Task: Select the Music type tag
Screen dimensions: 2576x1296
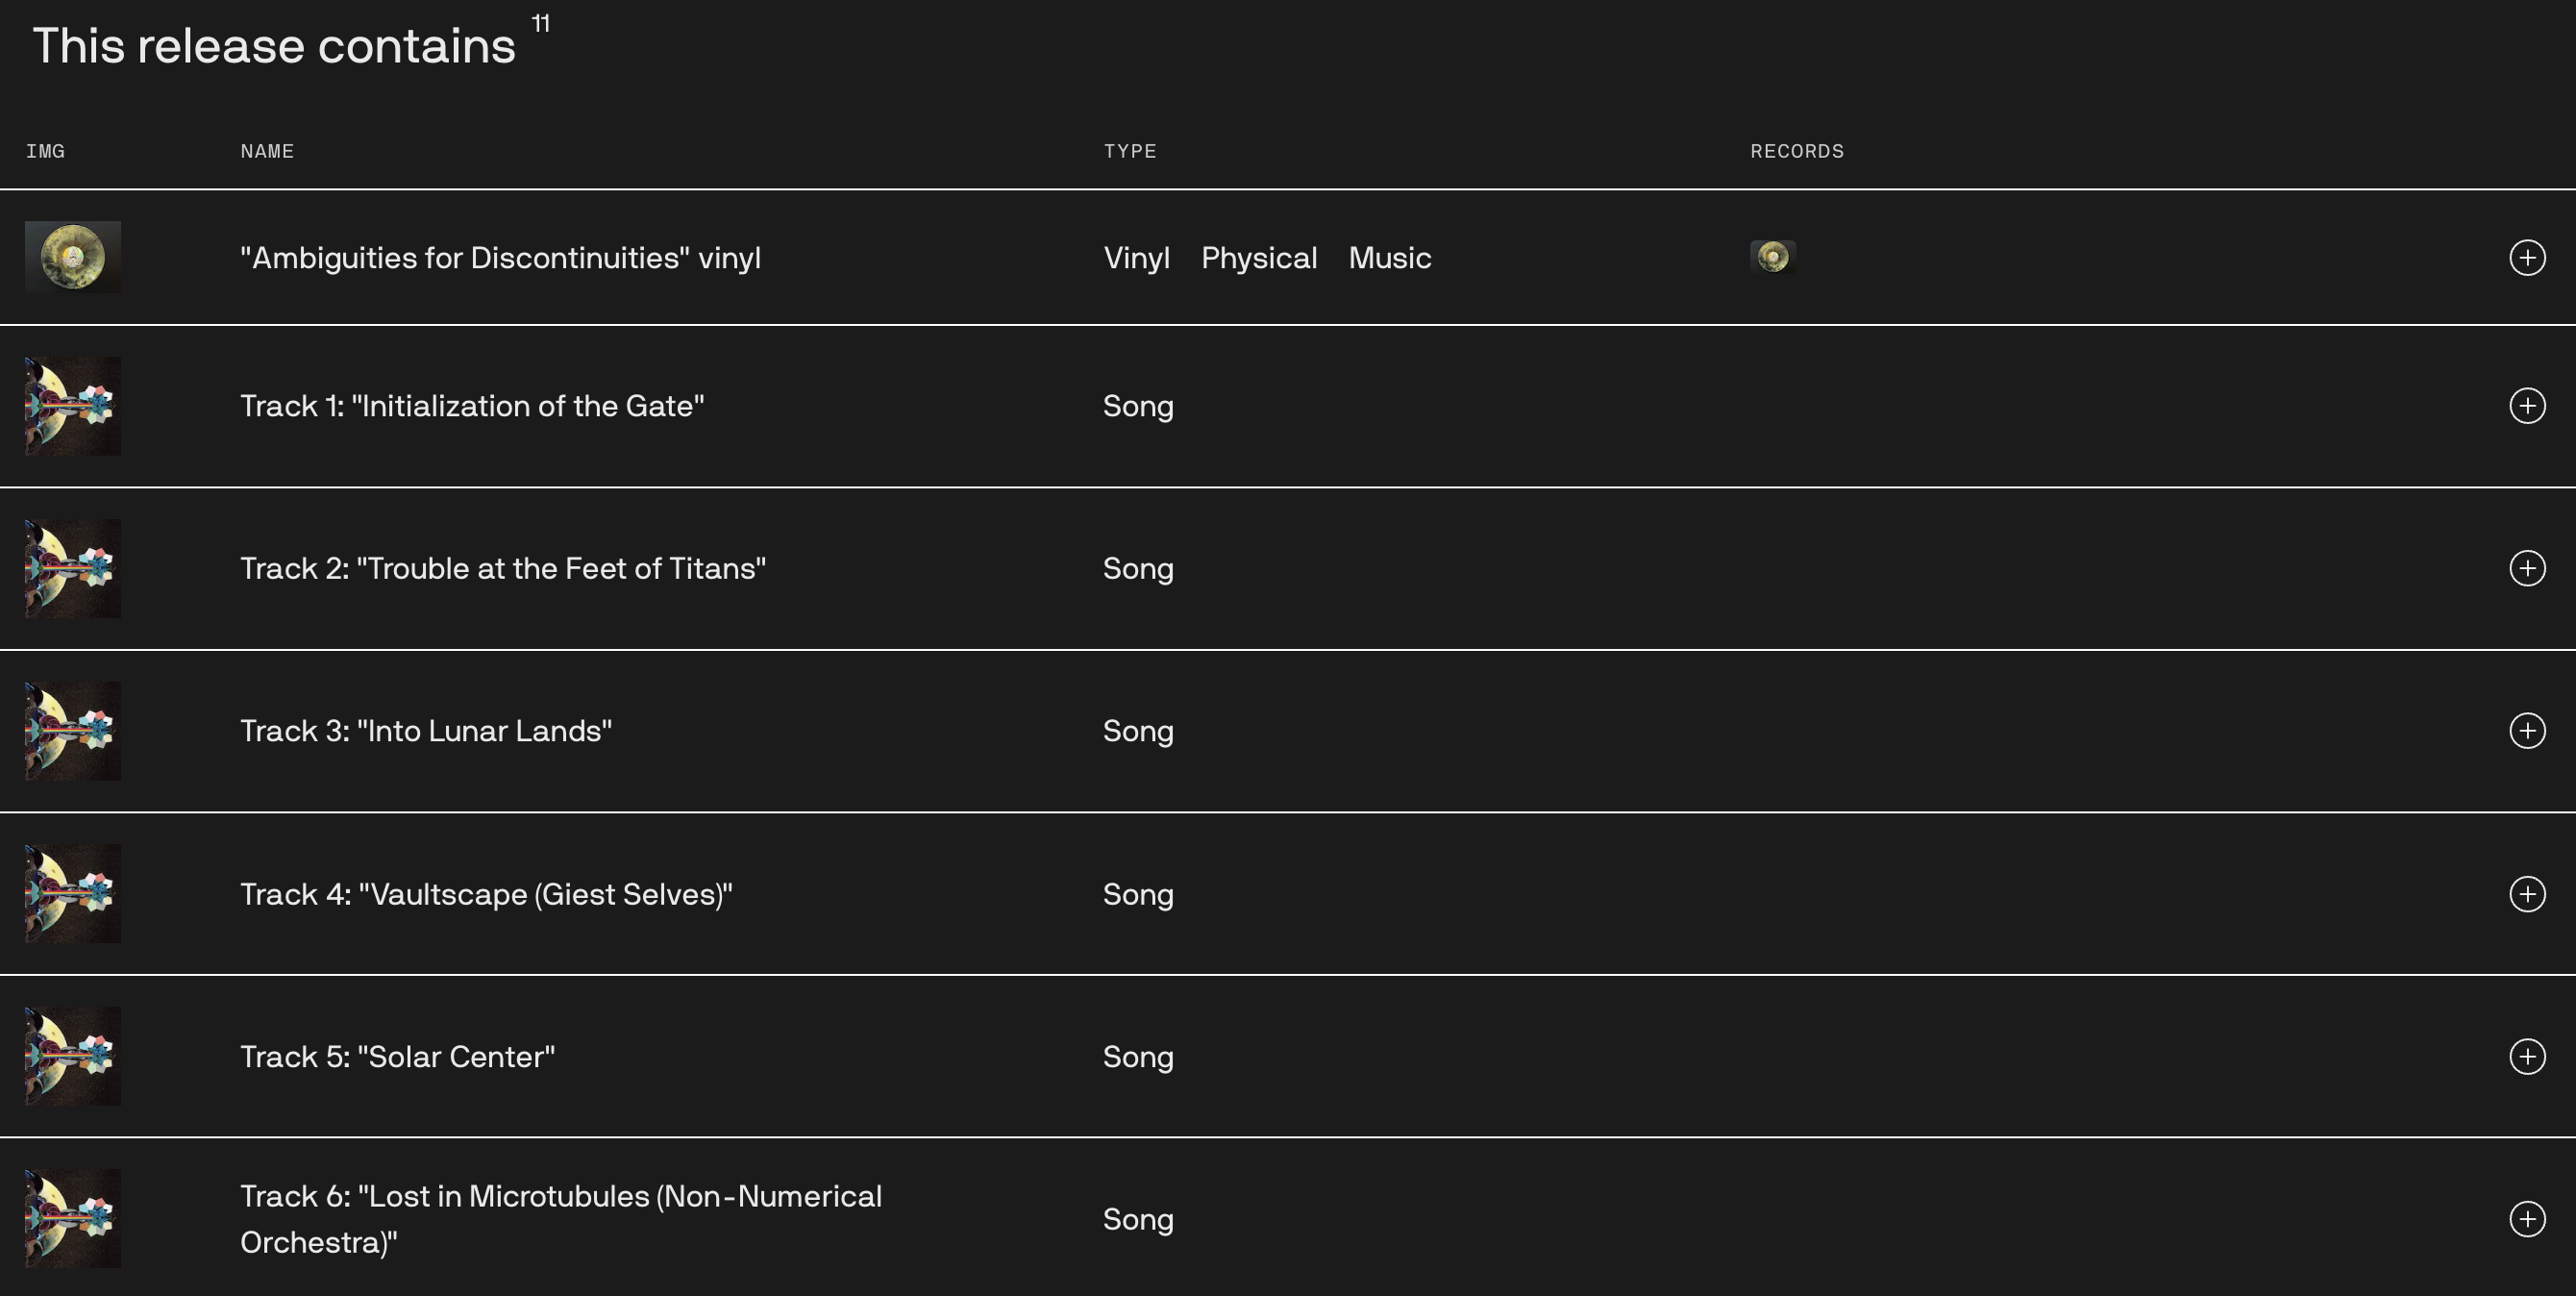Action: (1389, 258)
